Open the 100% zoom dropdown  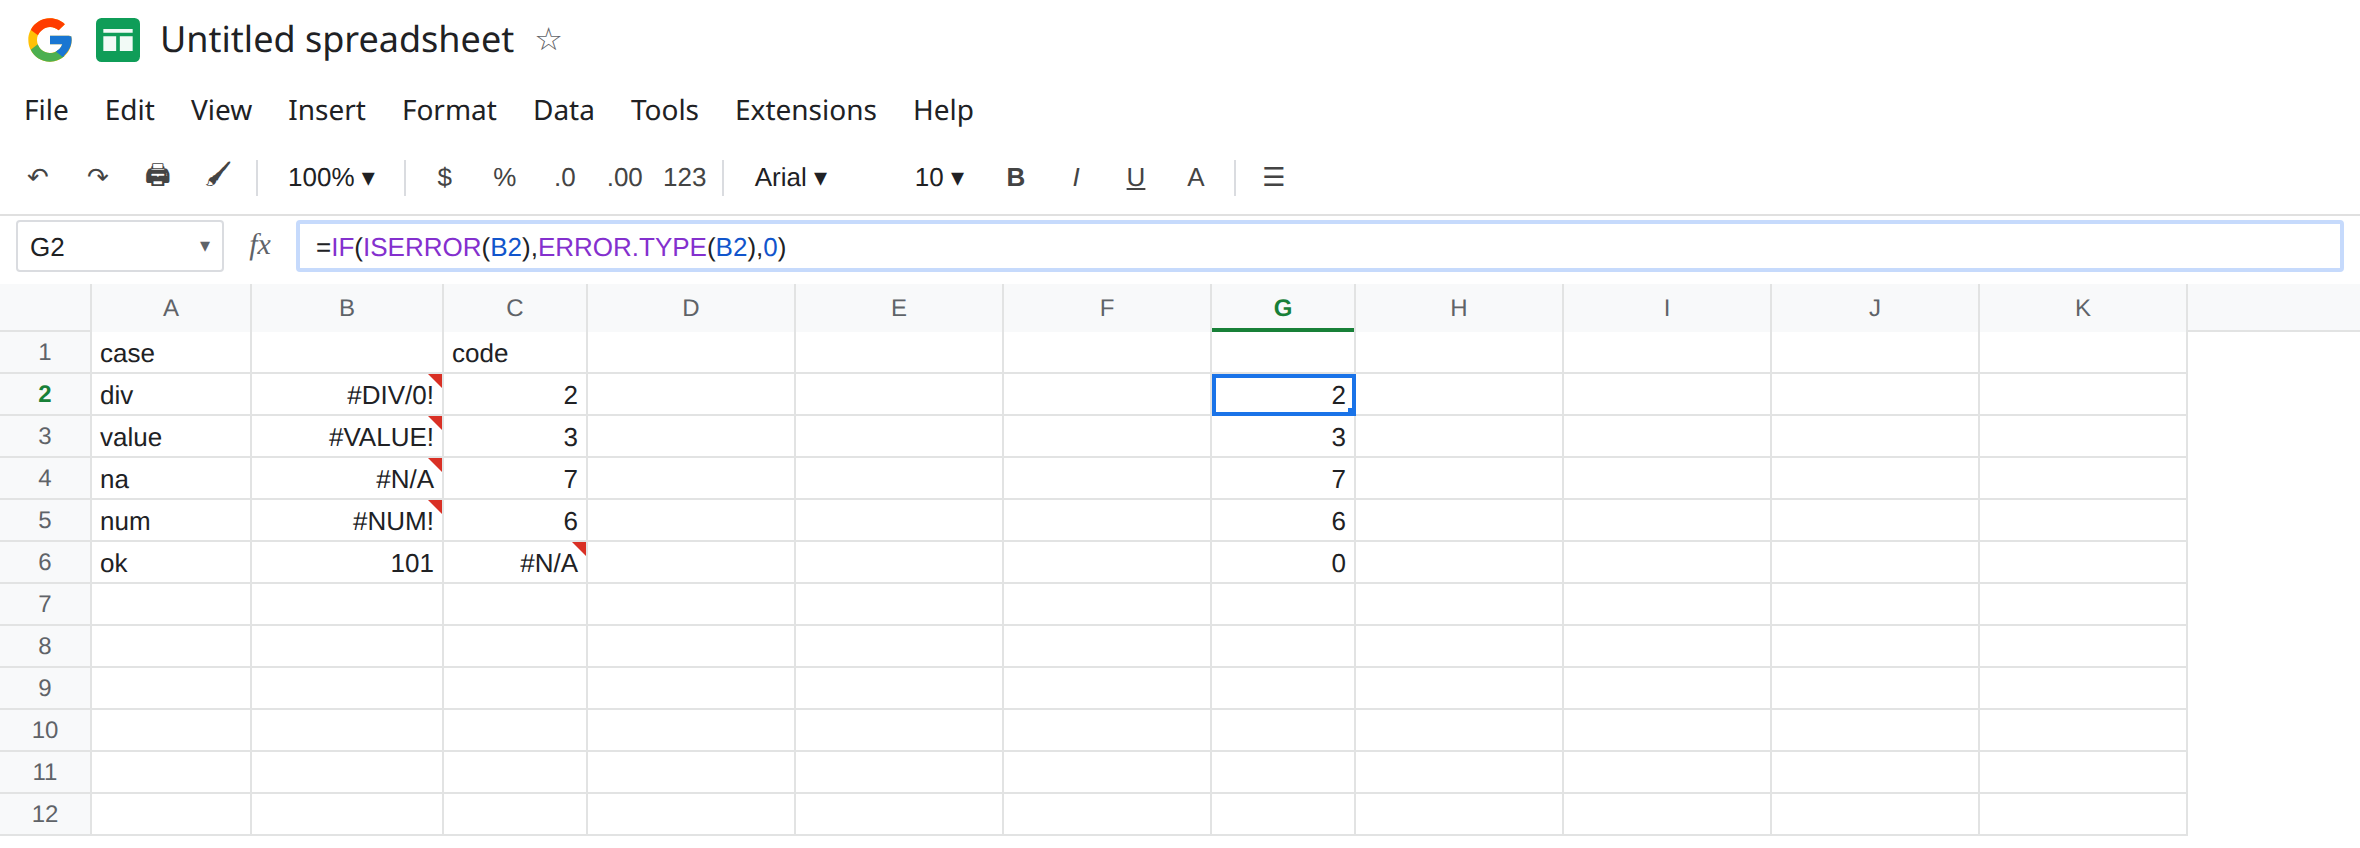(x=331, y=177)
